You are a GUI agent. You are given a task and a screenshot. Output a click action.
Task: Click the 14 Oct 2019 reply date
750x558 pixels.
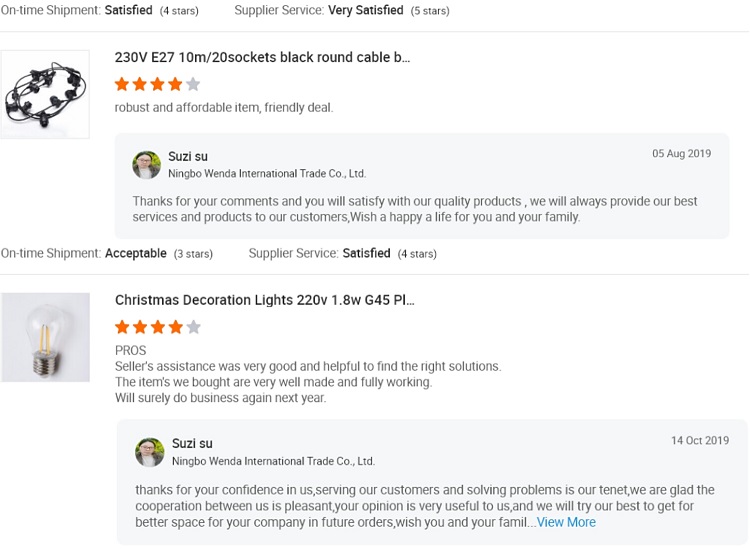coord(699,441)
